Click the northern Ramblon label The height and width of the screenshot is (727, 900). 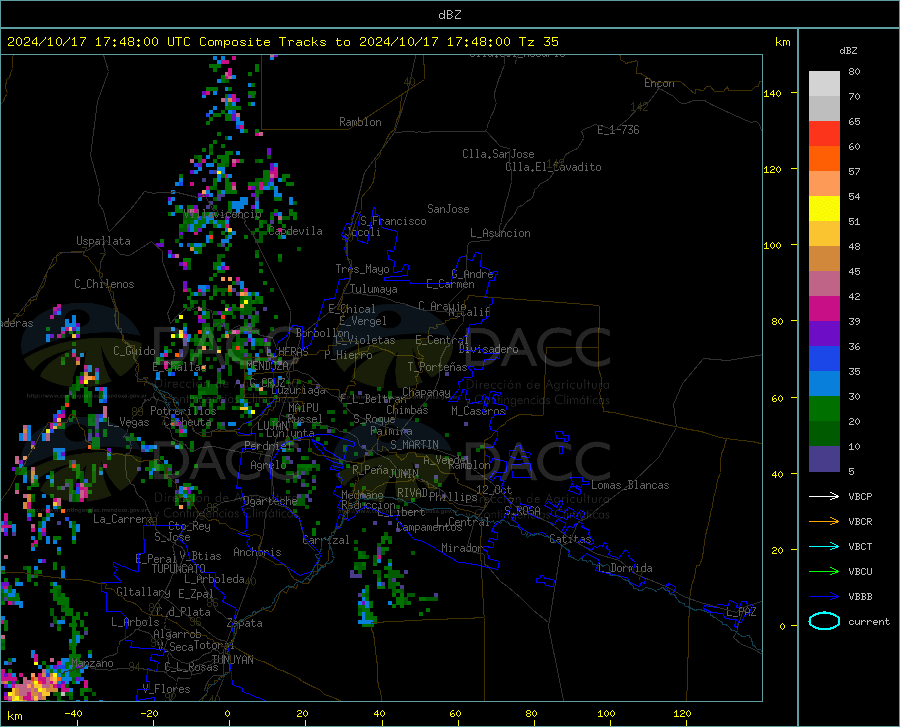pyautogui.click(x=360, y=122)
